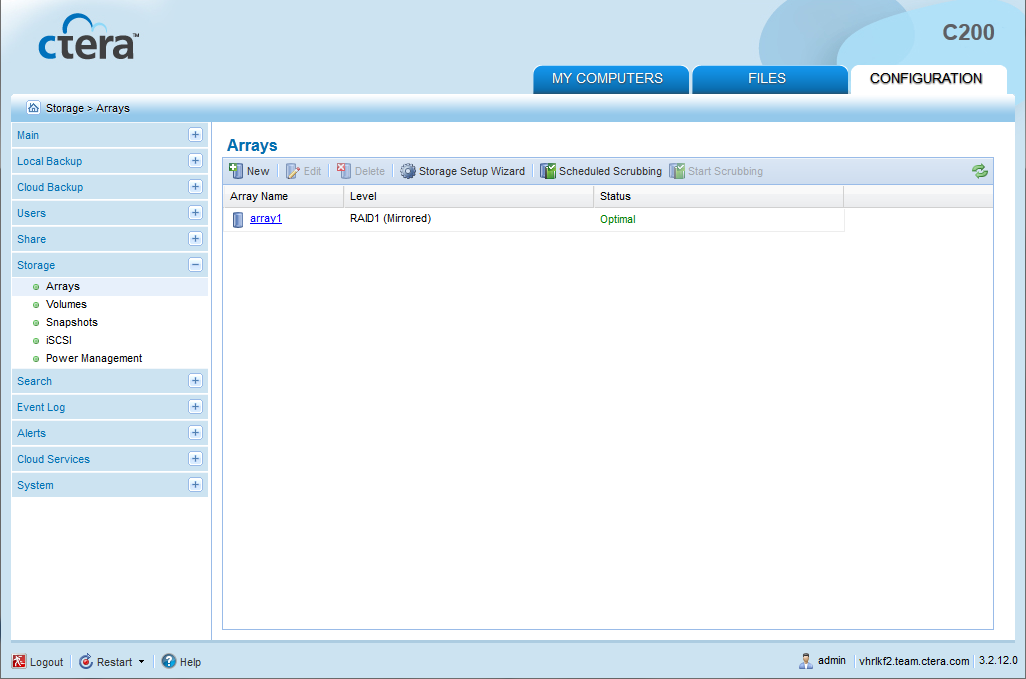The height and width of the screenshot is (679, 1026).
Task: Click the Scheduled Scrubbing label
Action: point(610,171)
